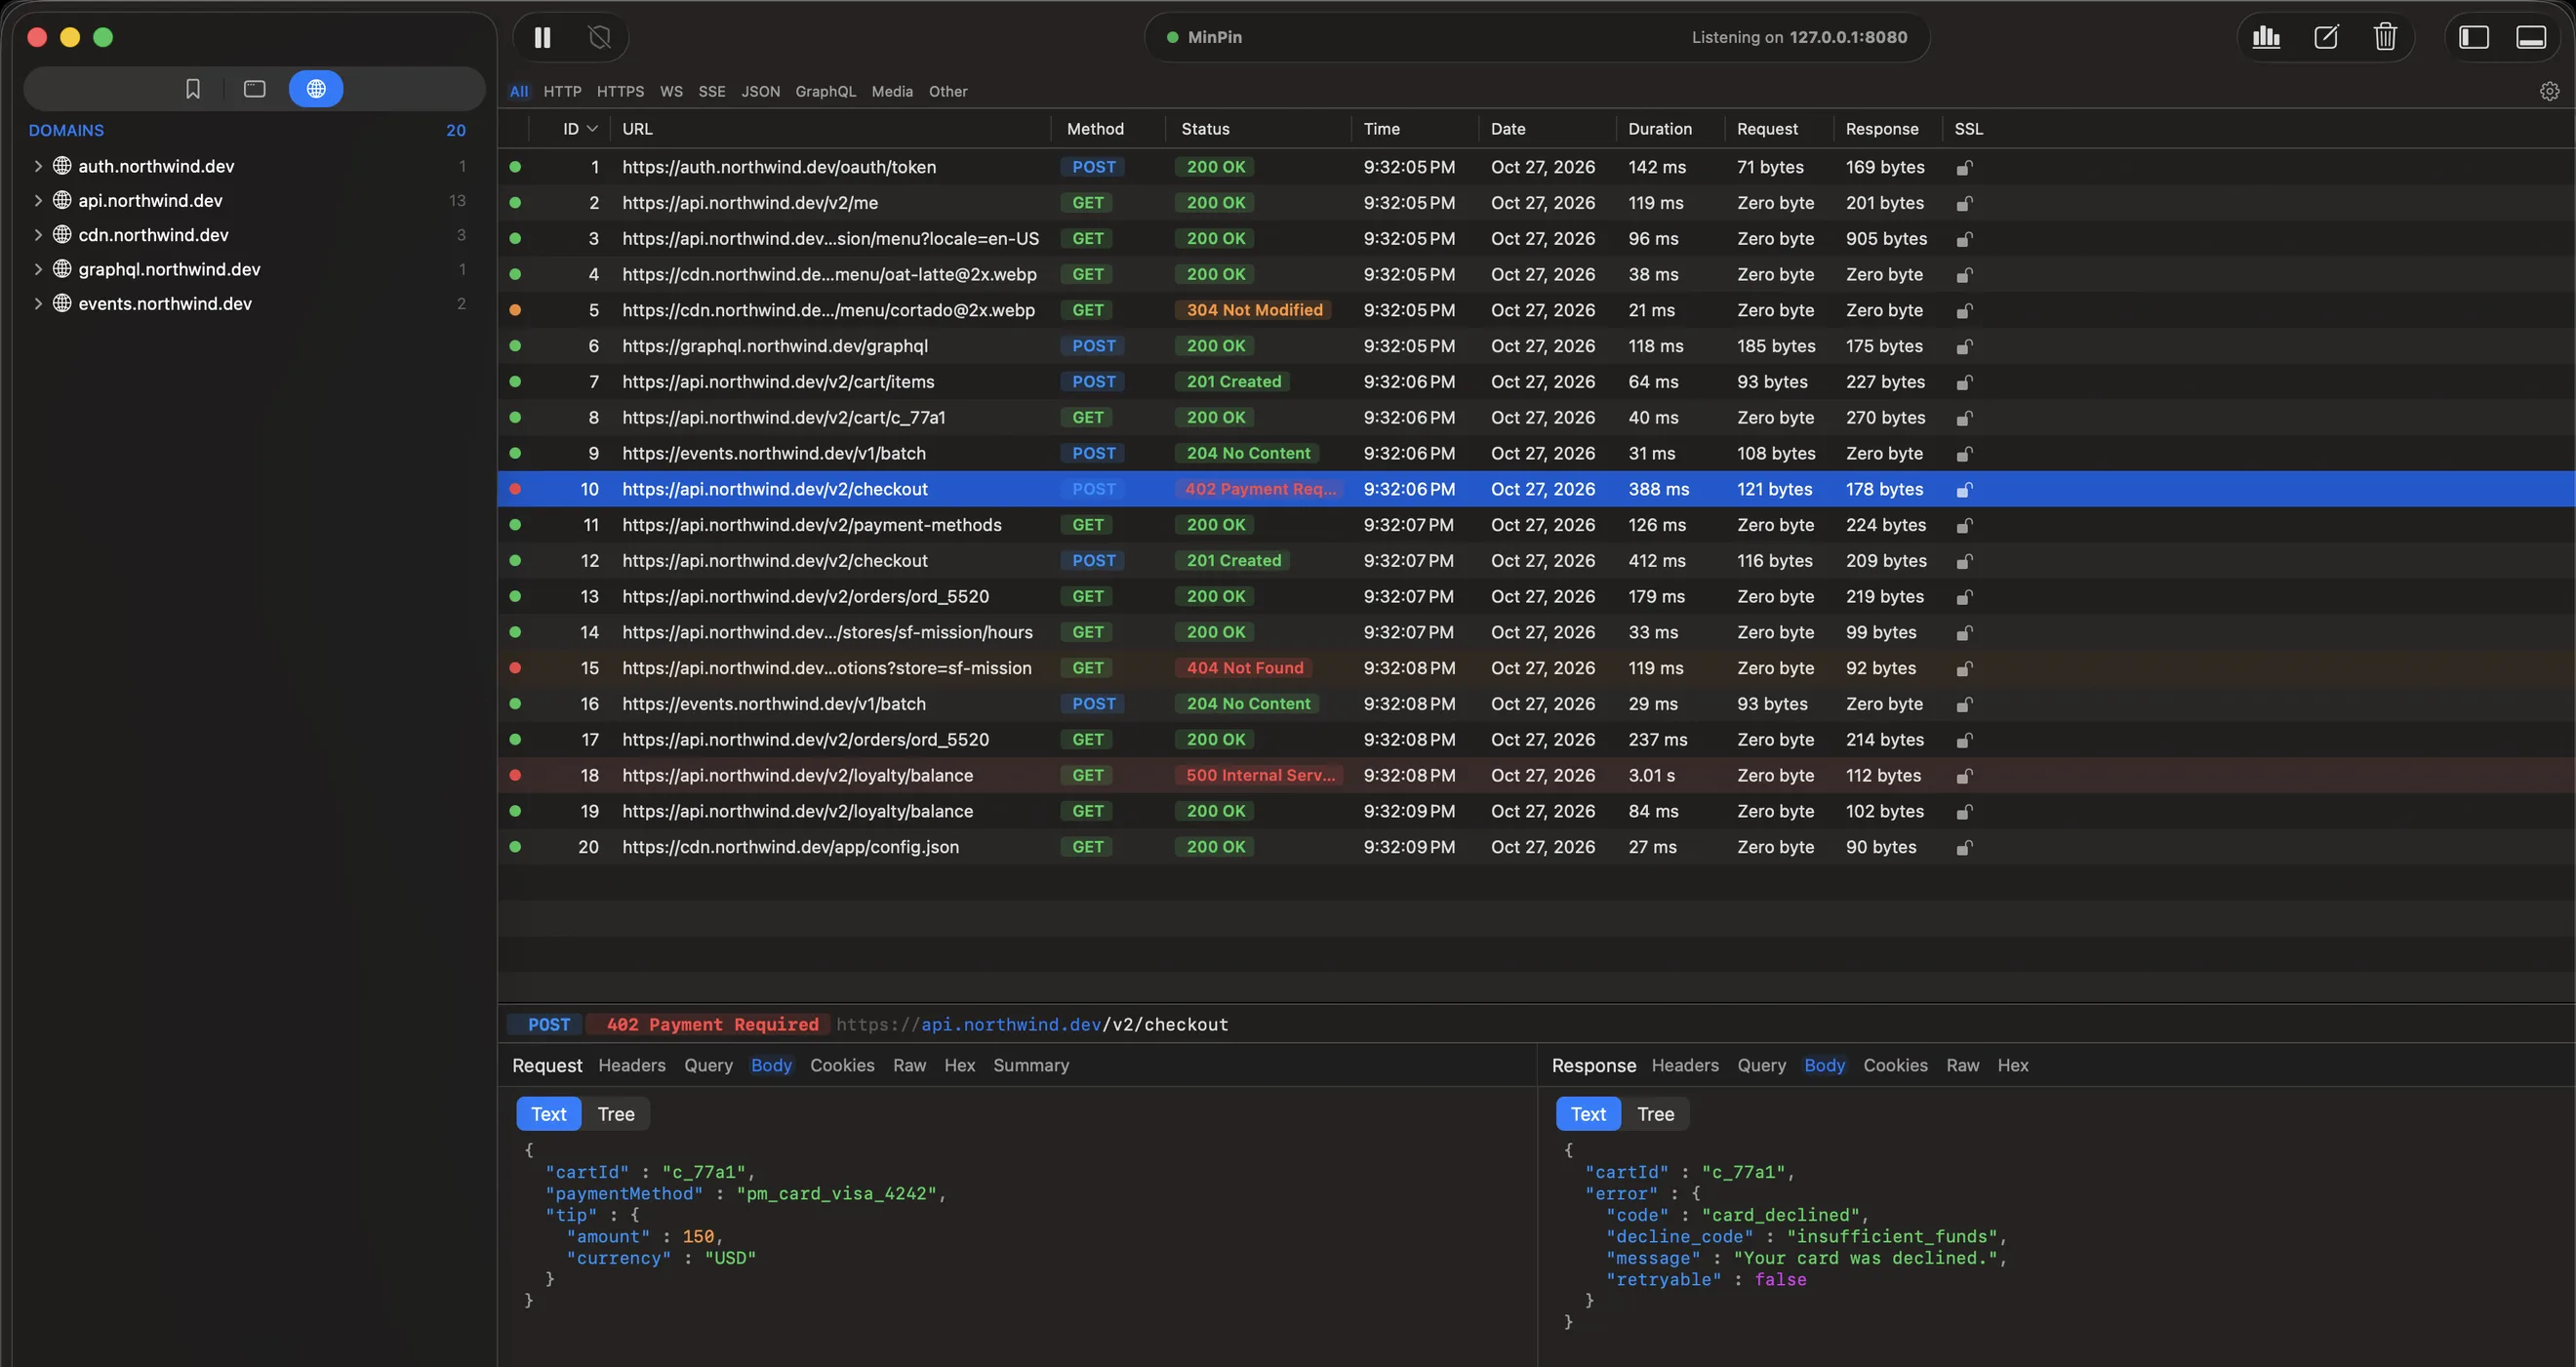
Task: Click the lock icon of request 18
Action: coord(1964,775)
